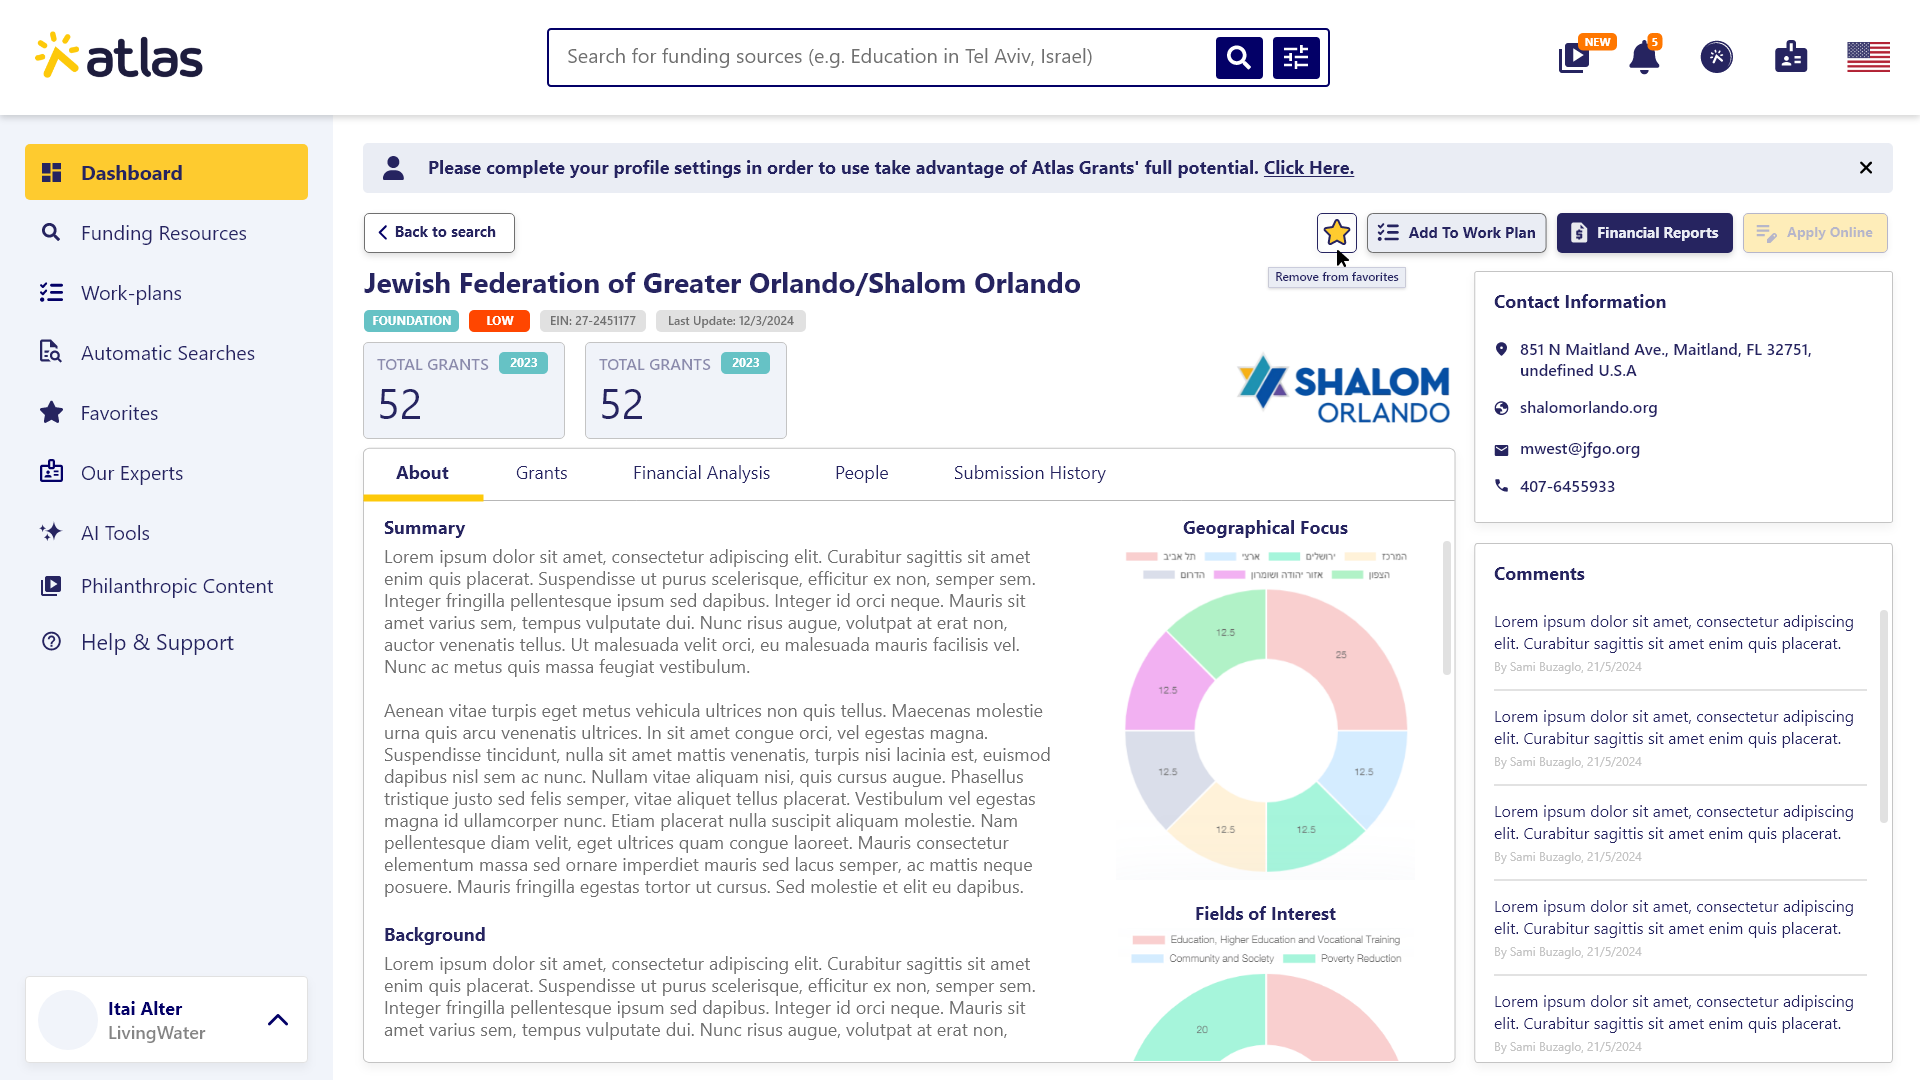Click the Apply Online button
1920x1080 pixels.
tap(1815, 233)
